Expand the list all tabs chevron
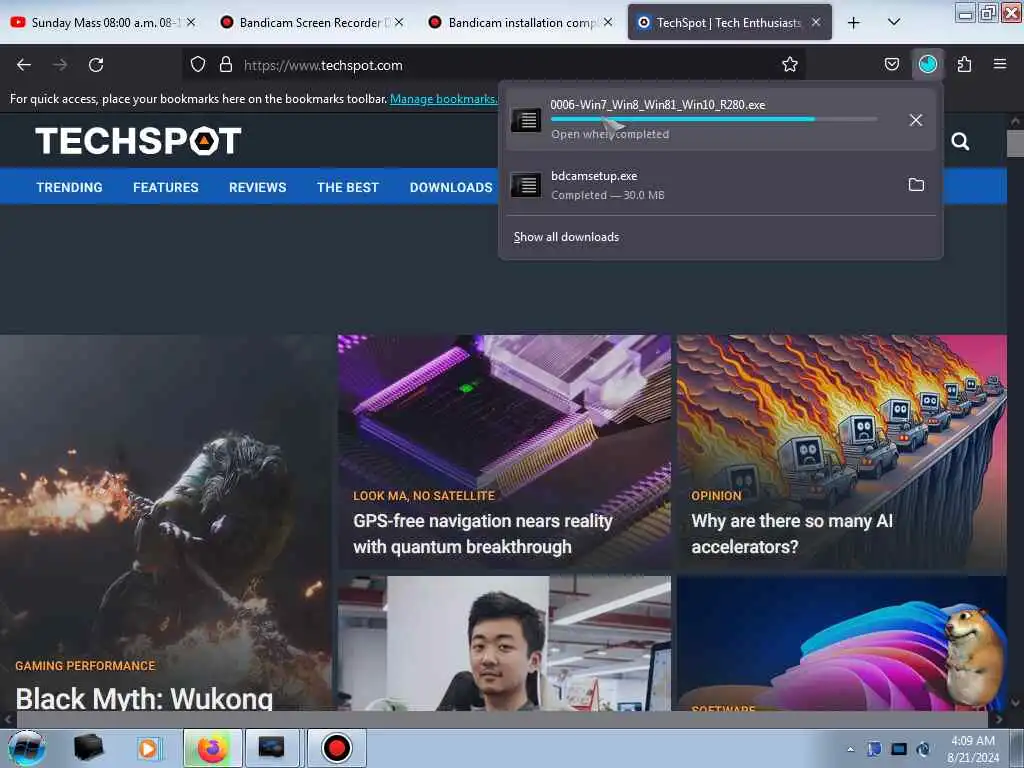Screen dimensions: 1024x768 click(x=894, y=22)
